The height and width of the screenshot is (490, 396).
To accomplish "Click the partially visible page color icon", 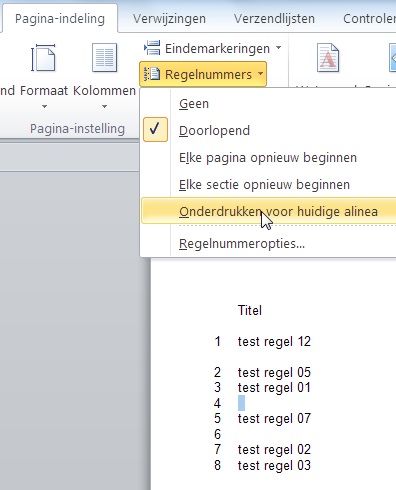I will click(x=392, y=58).
